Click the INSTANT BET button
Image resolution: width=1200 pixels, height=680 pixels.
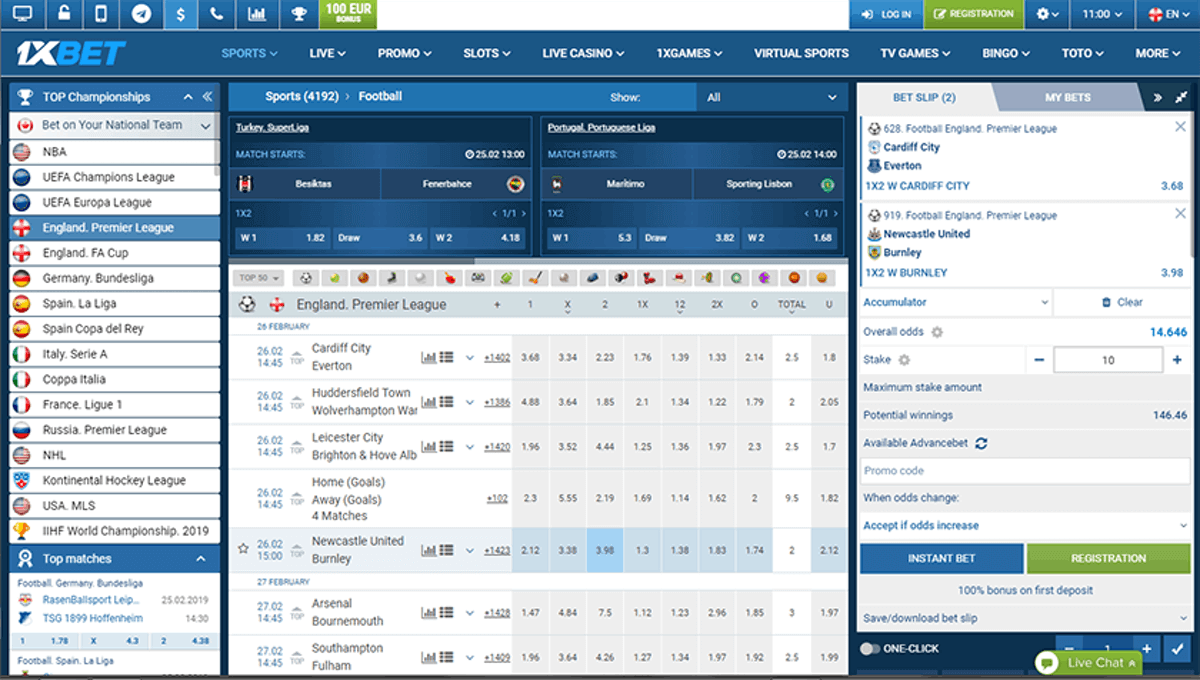coord(941,558)
